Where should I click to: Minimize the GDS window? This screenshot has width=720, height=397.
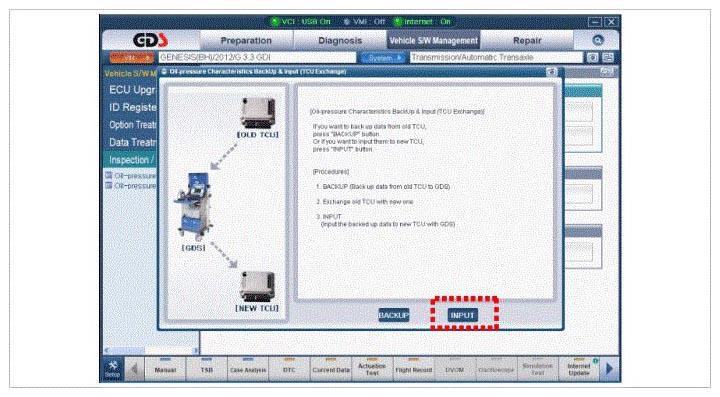595,22
